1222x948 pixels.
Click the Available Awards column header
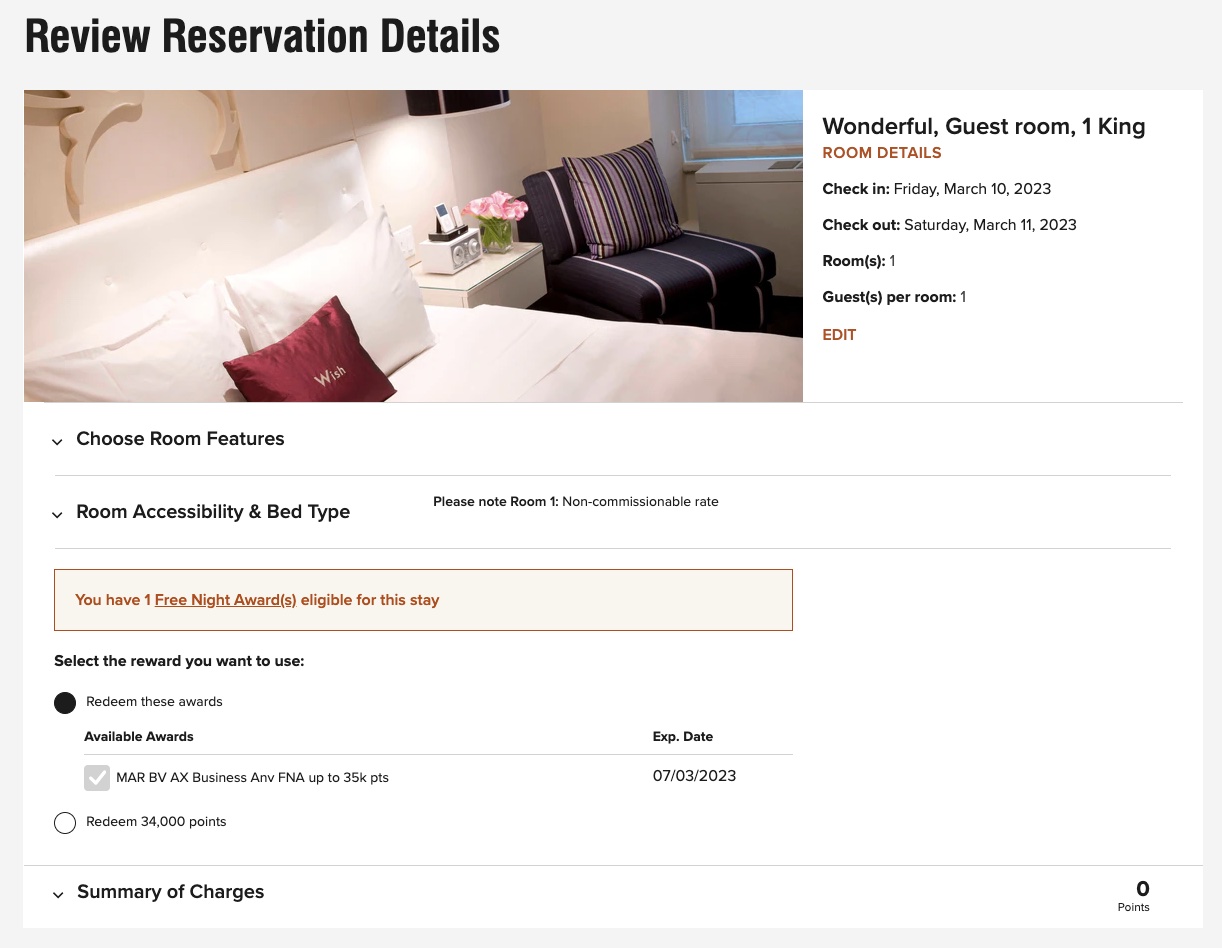138,737
